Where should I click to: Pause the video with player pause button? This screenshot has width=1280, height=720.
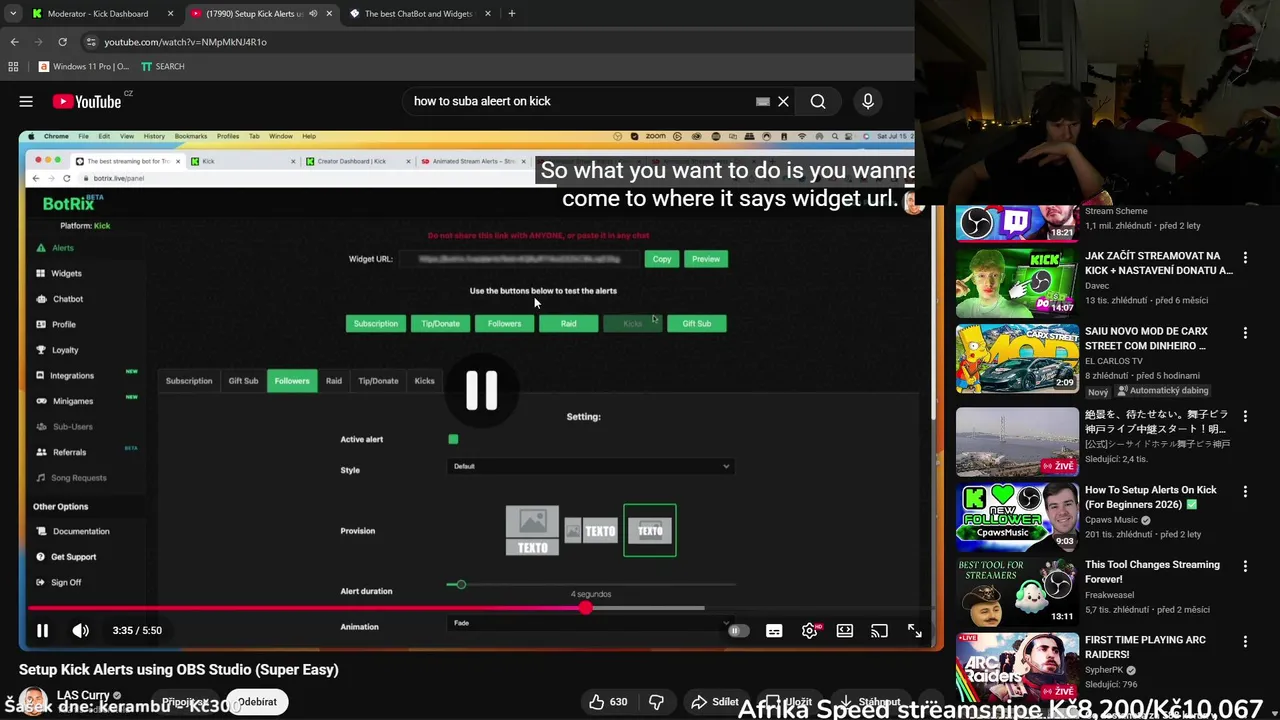pos(42,630)
